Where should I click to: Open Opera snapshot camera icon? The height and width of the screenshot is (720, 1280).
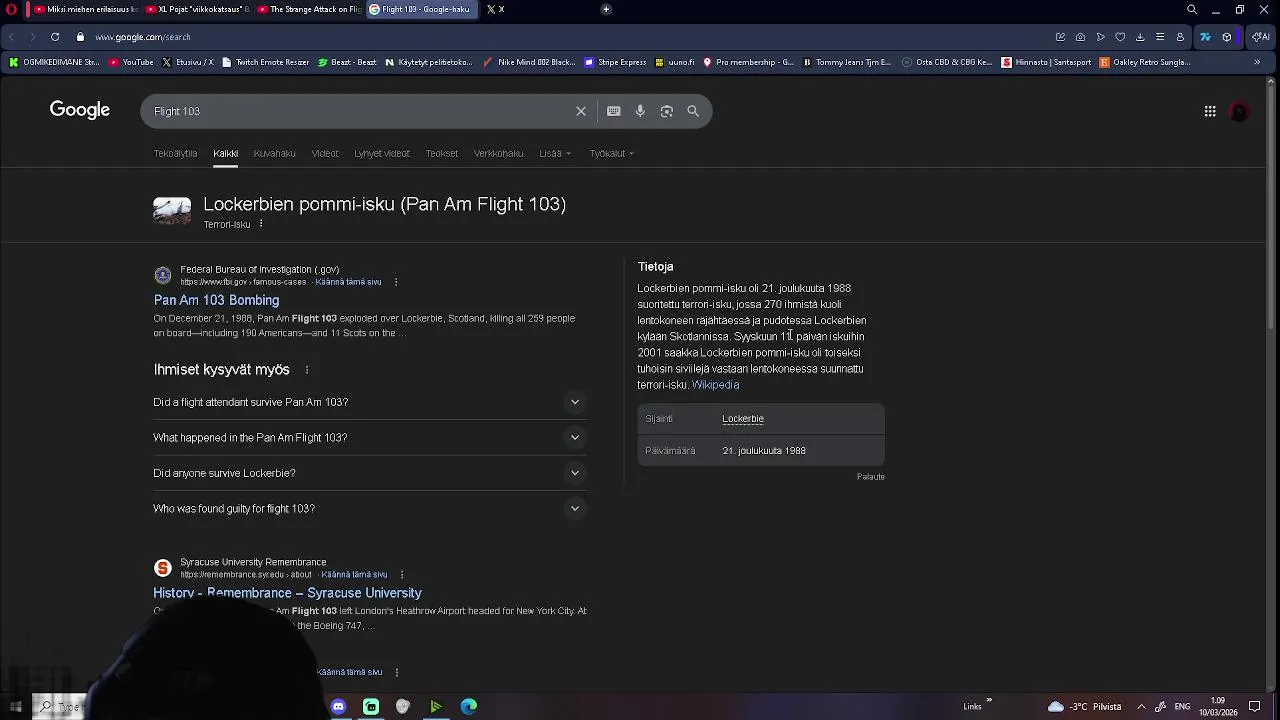[x=1080, y=37]
